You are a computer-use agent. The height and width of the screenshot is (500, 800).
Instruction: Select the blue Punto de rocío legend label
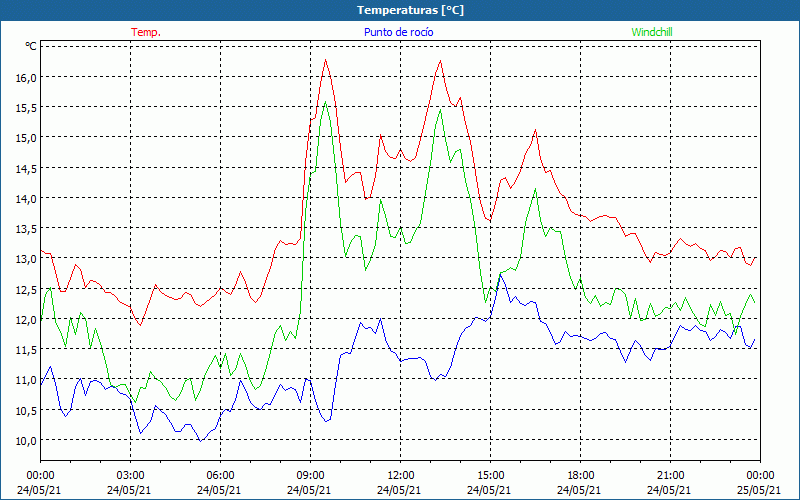(398, 32)
